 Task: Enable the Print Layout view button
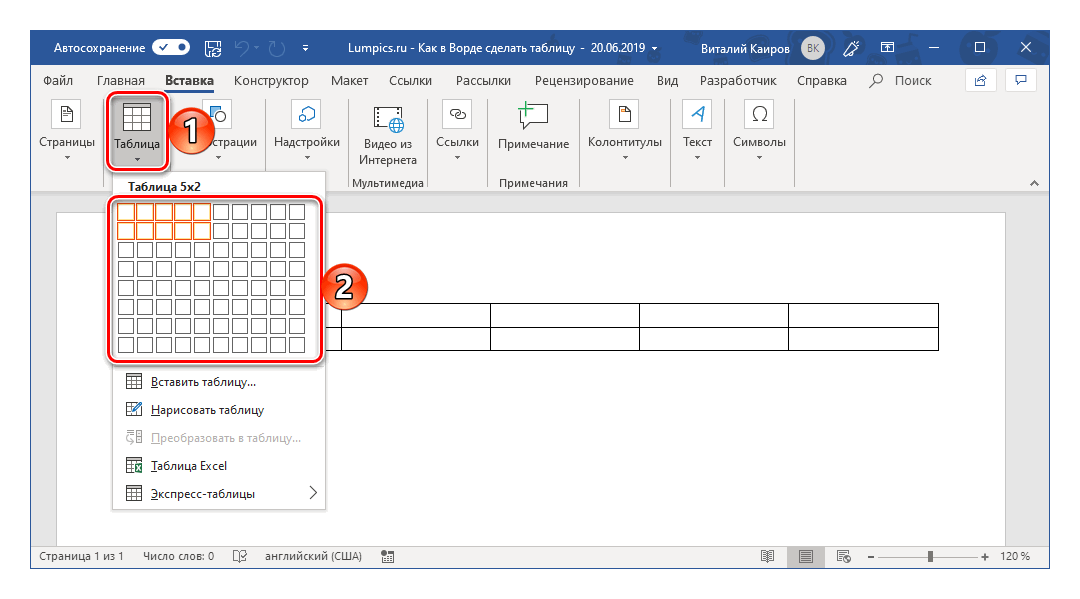click(x=805, y=556)
